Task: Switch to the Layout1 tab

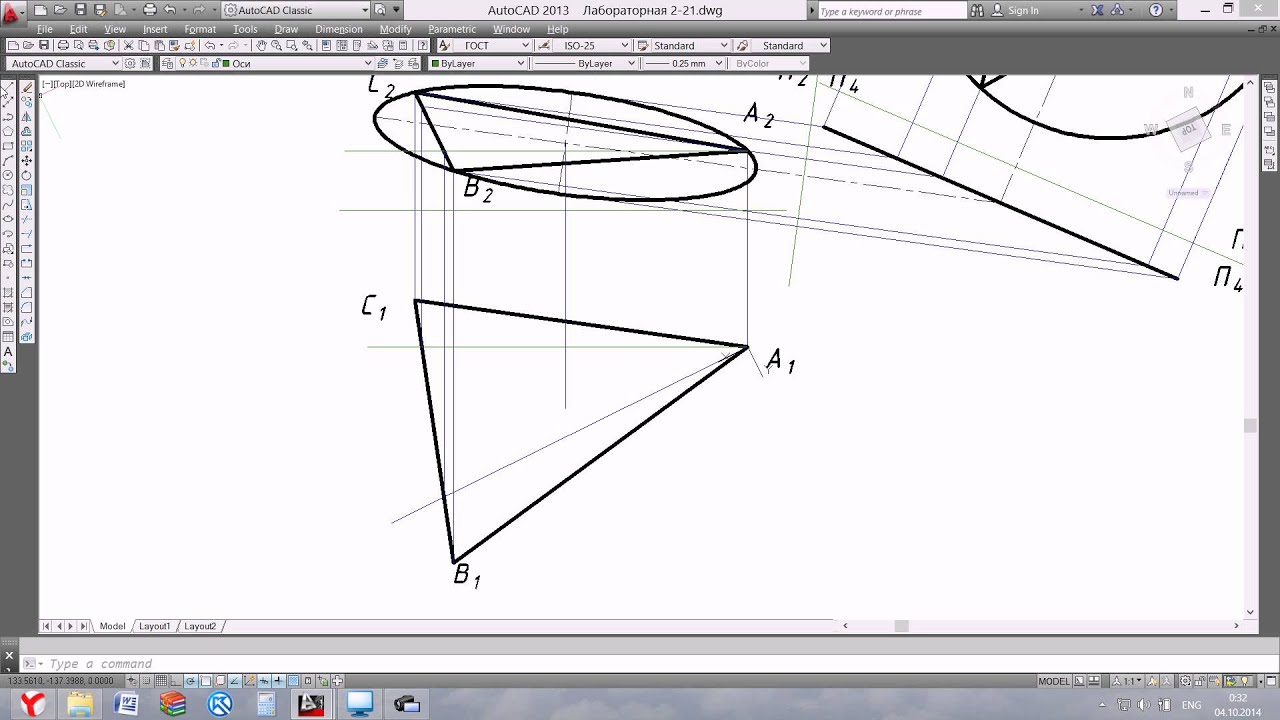Action: (x=154, y=626)
